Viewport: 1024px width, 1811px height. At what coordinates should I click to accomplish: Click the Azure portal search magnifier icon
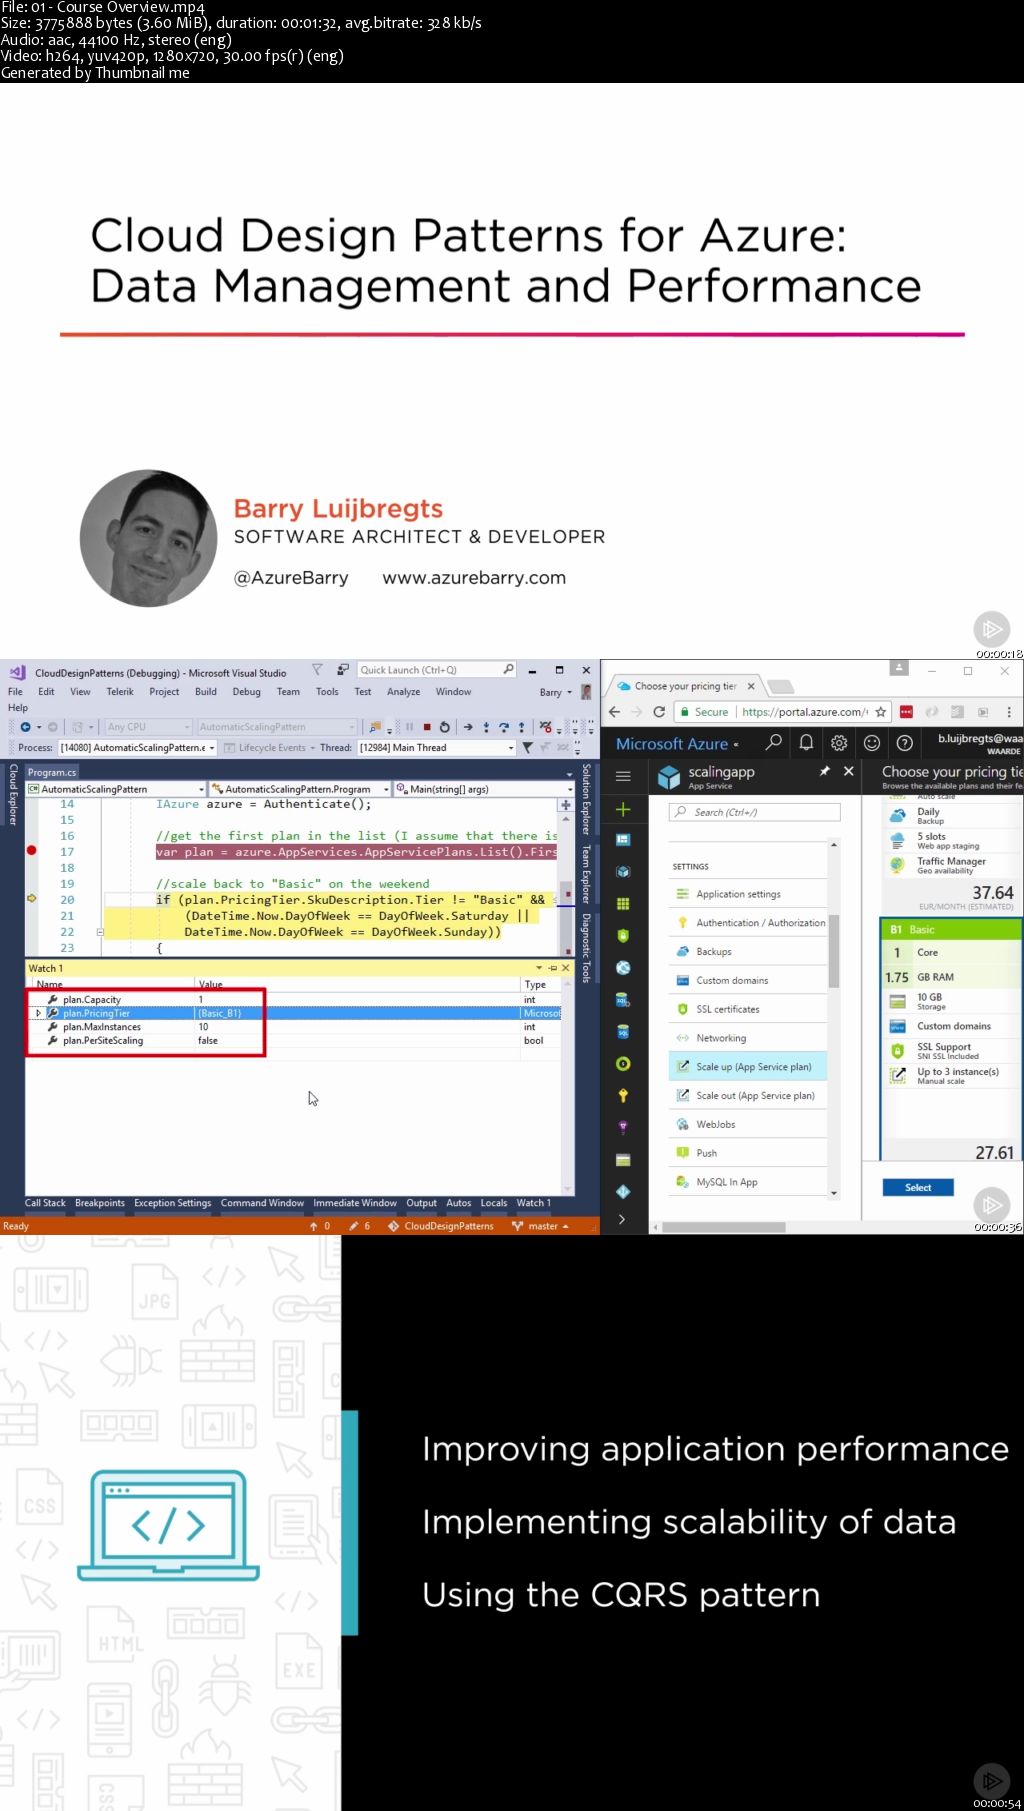773,742
